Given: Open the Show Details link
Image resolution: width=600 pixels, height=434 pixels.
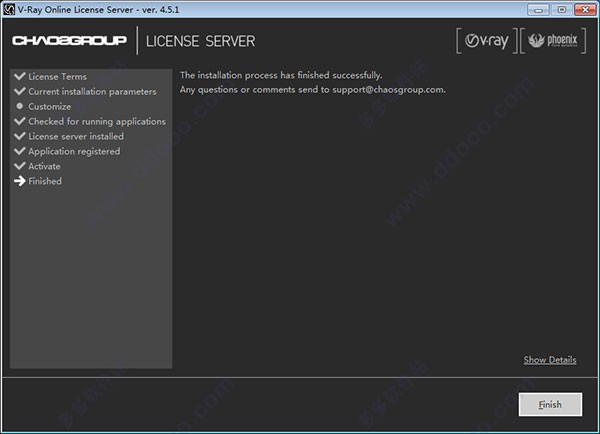Looking at the screenshot, I should point(549,360).
